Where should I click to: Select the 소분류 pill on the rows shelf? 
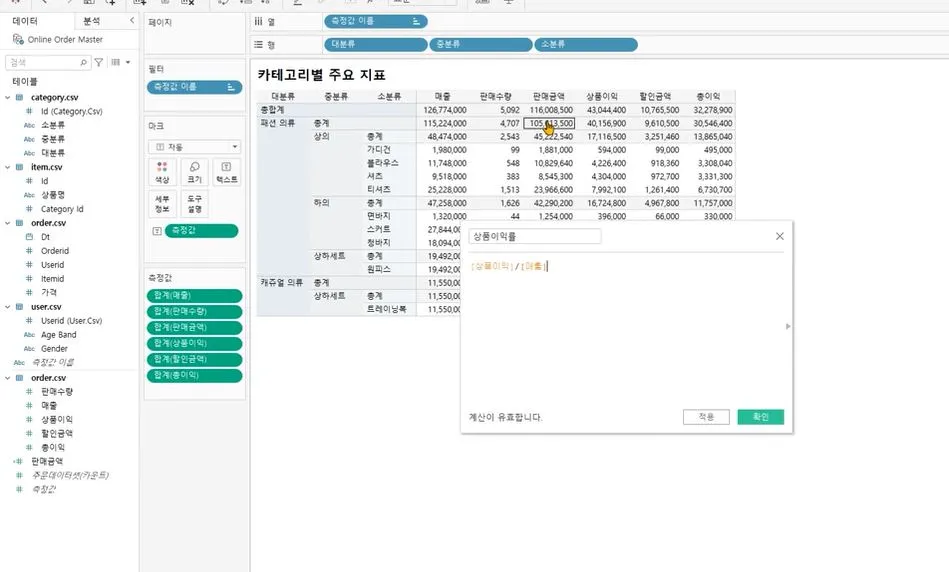(x=586, y=45)
